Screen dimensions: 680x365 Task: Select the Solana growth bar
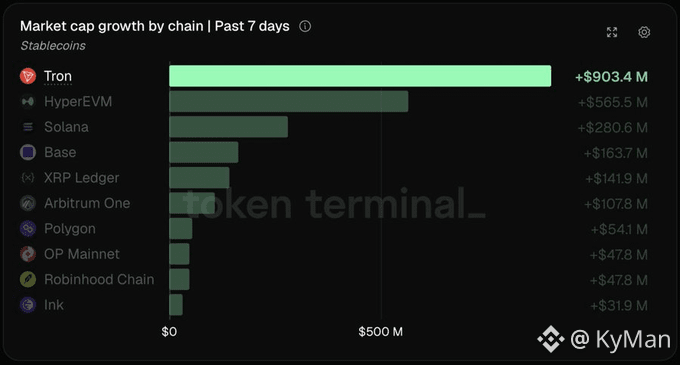click(x=229, y=127)
